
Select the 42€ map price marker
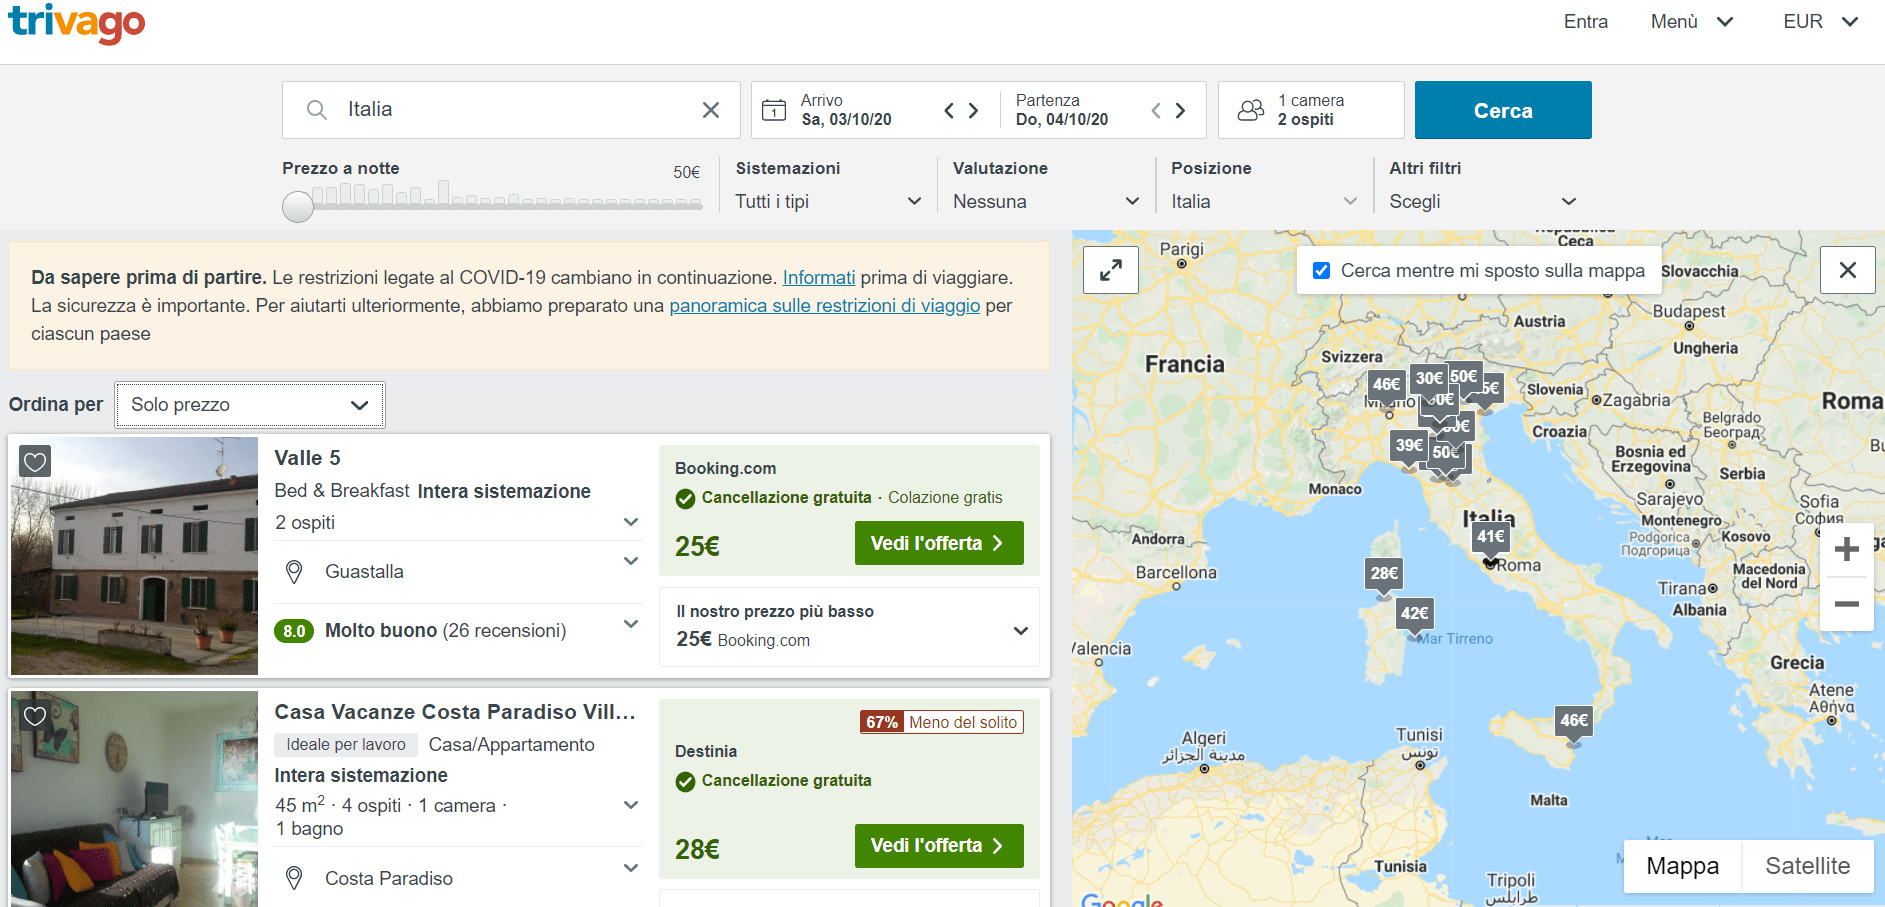click(x=1415, y=614)
